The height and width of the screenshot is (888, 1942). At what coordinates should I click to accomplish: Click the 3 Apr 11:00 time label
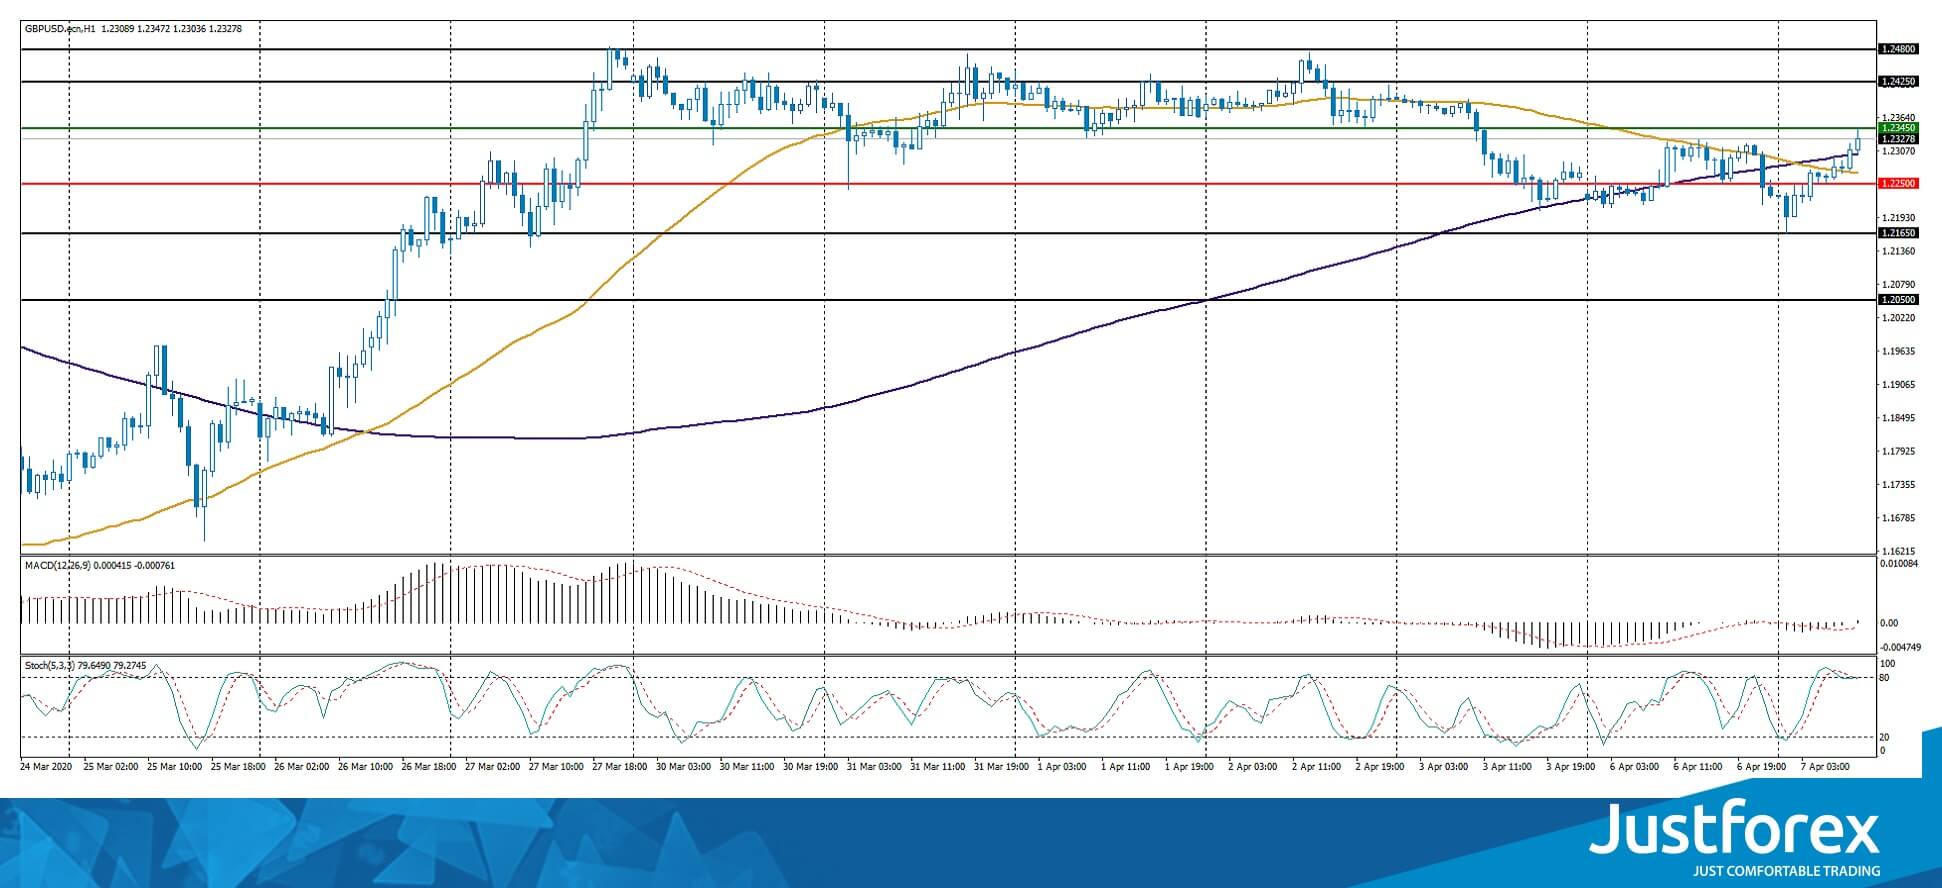coord(1510,768)
